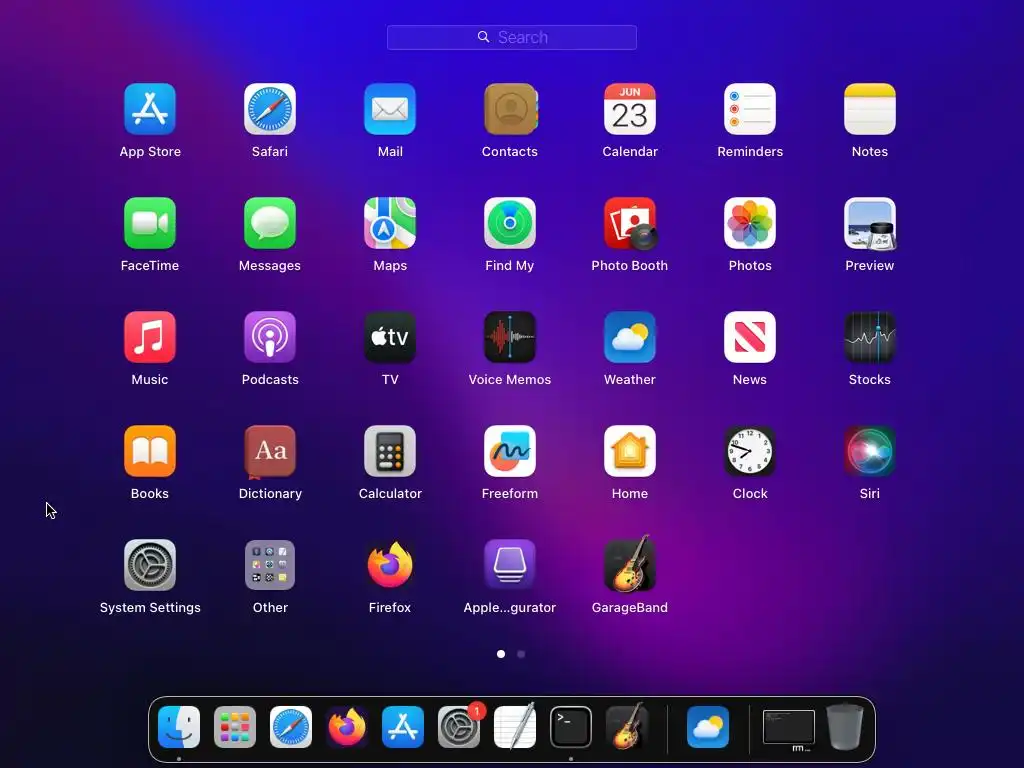This screenshot has width=1024, height=768.
Task: Open GarageBand from the Dock
Action: tap(627, 726)
